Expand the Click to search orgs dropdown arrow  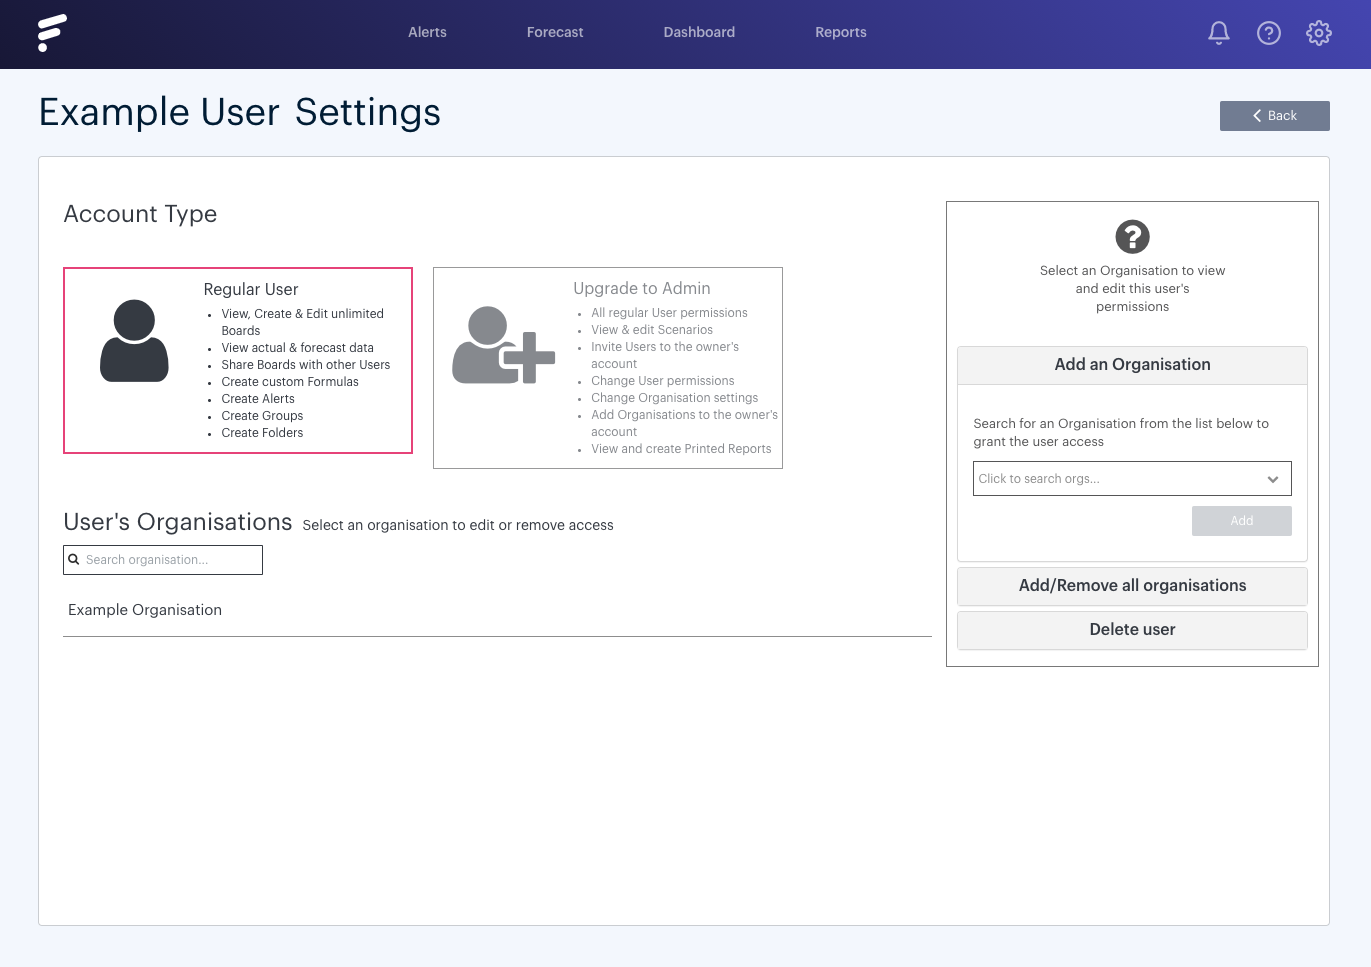coord(1272,479)
